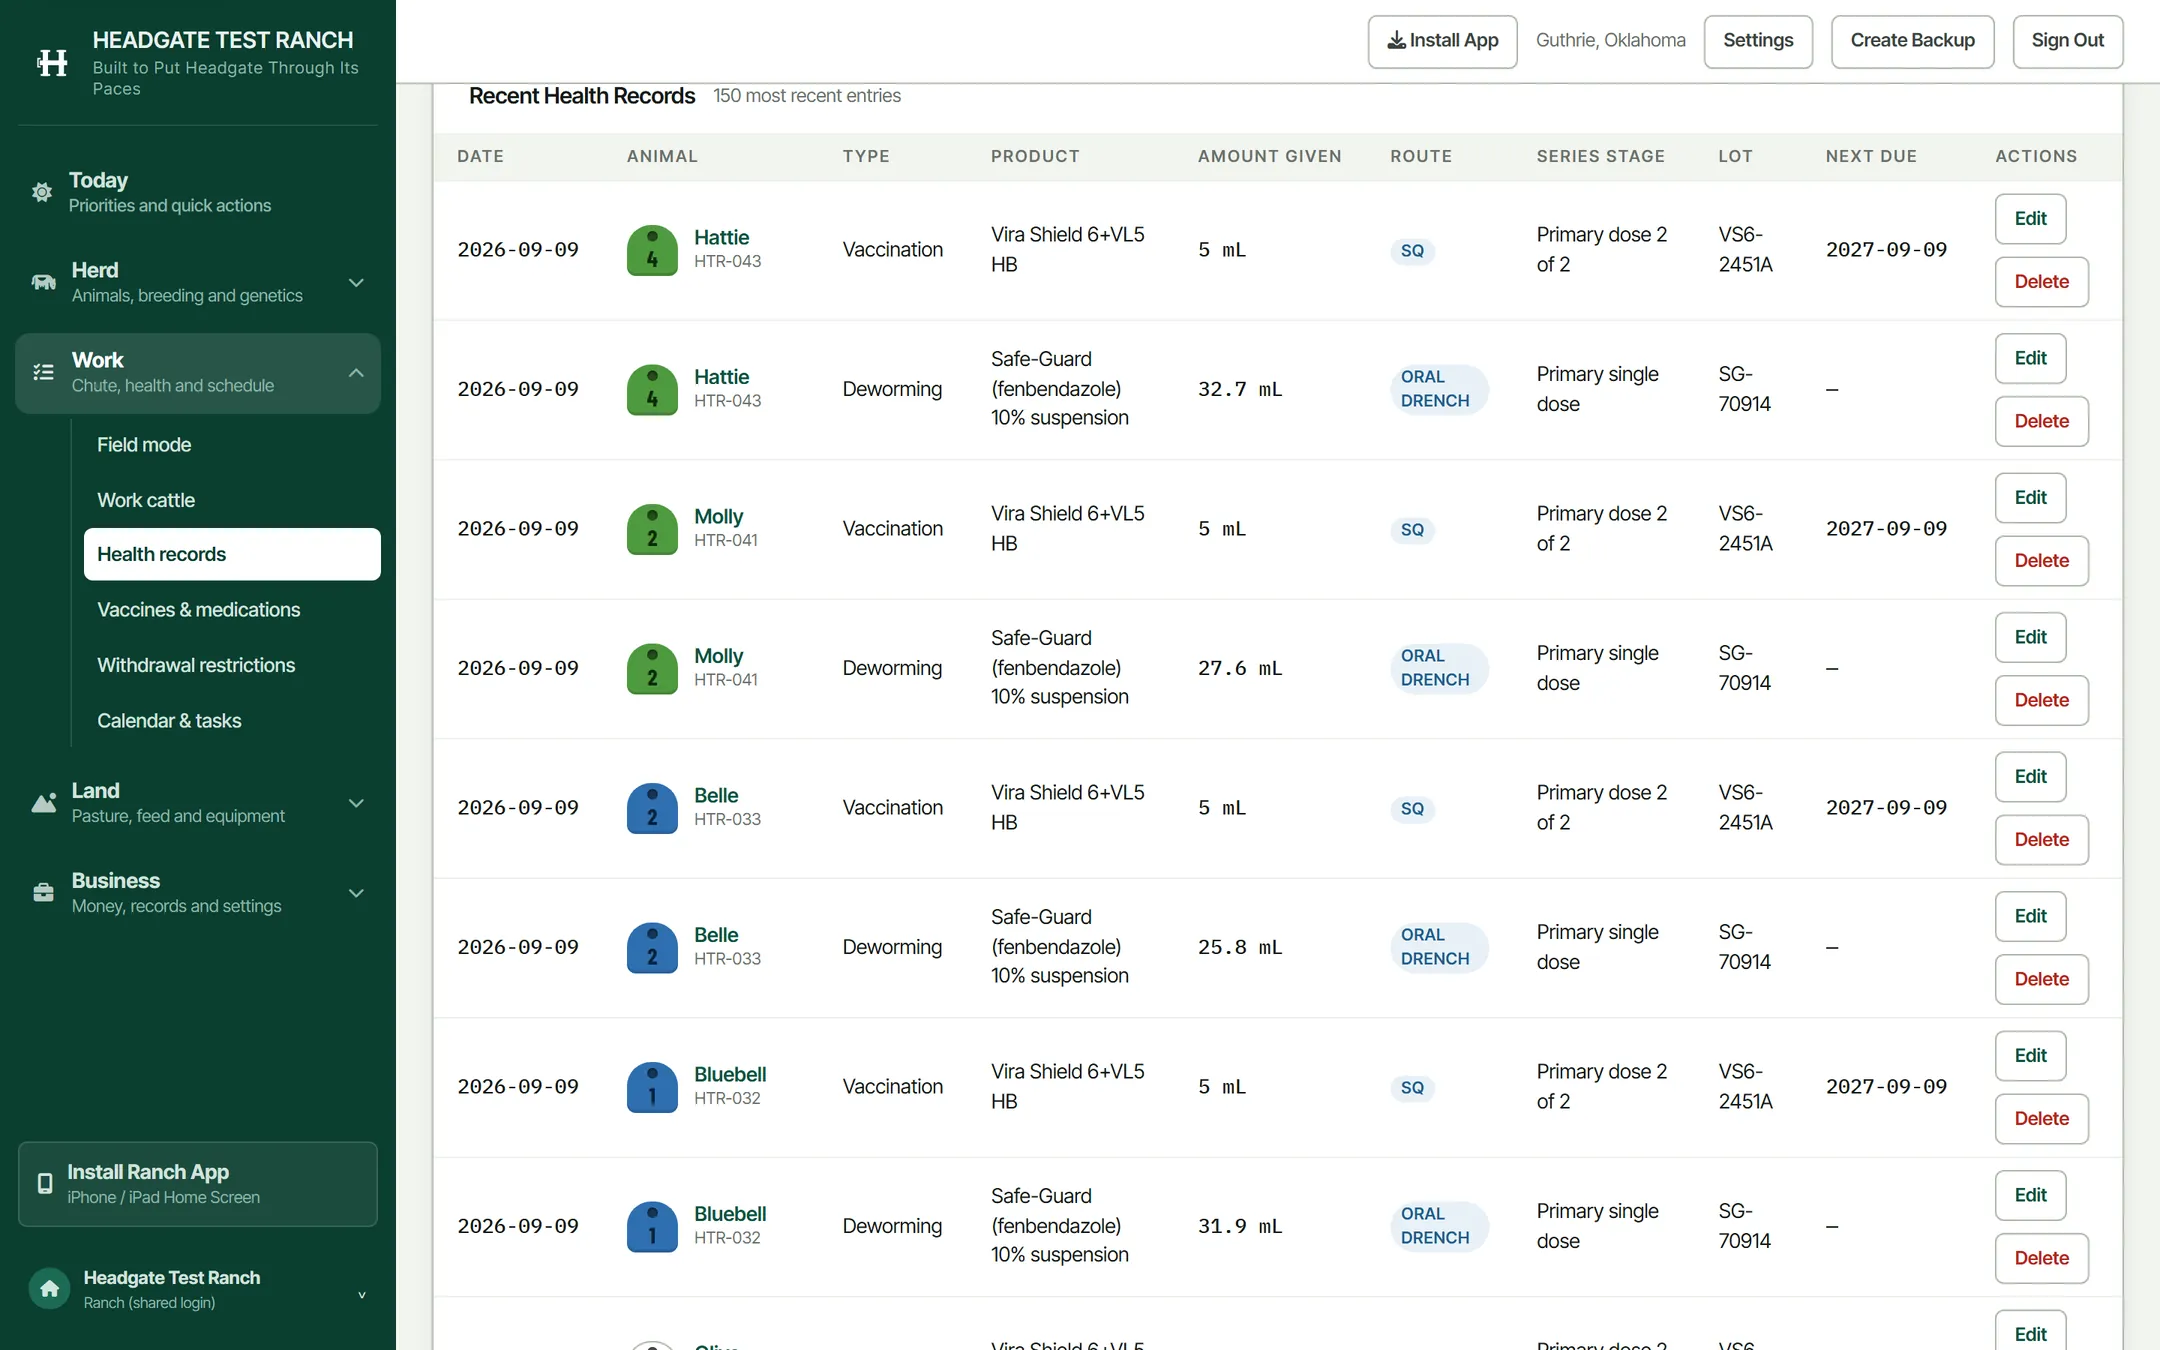Delete Bluebell's Deworming record
The image size is (2160, 1350).
[x=2041, y=1258]
